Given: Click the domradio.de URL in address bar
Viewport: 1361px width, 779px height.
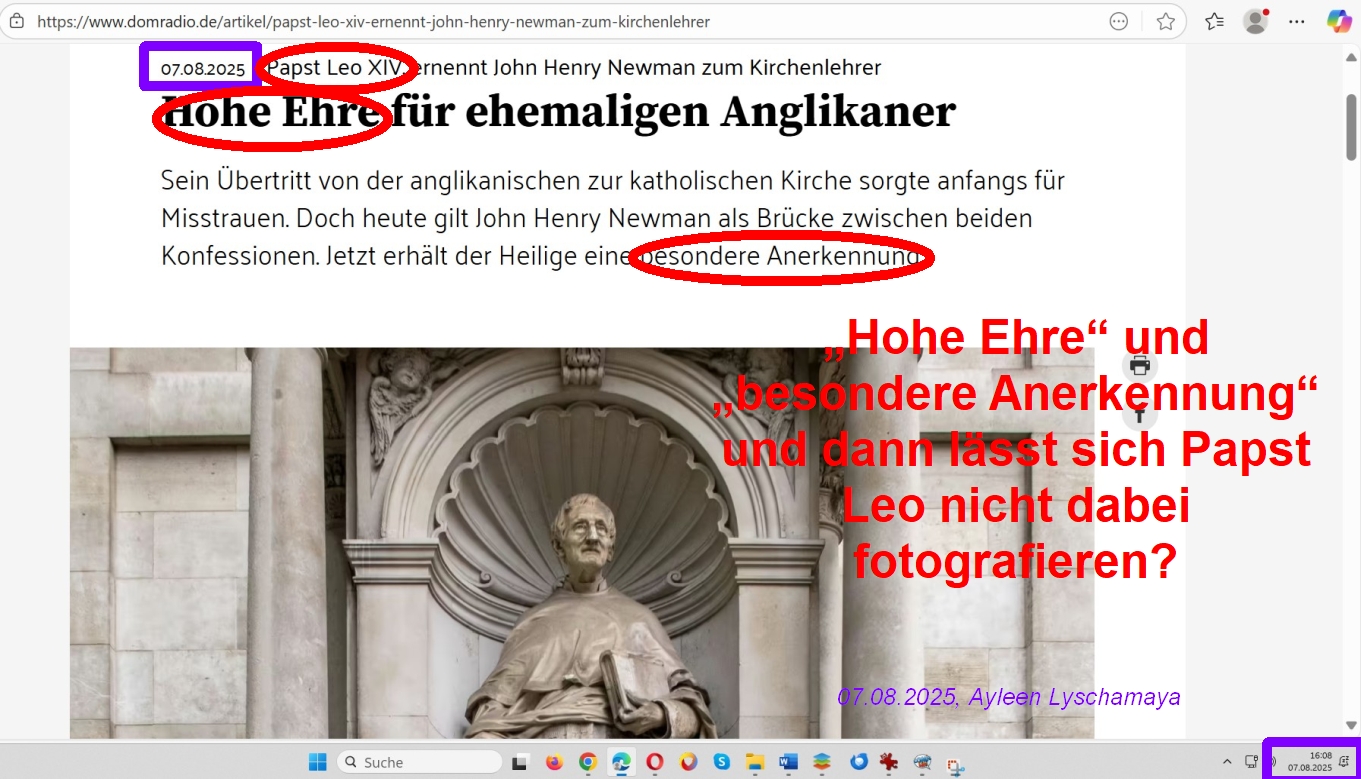Looking at the screenshot, I should [x=373, y=21].
